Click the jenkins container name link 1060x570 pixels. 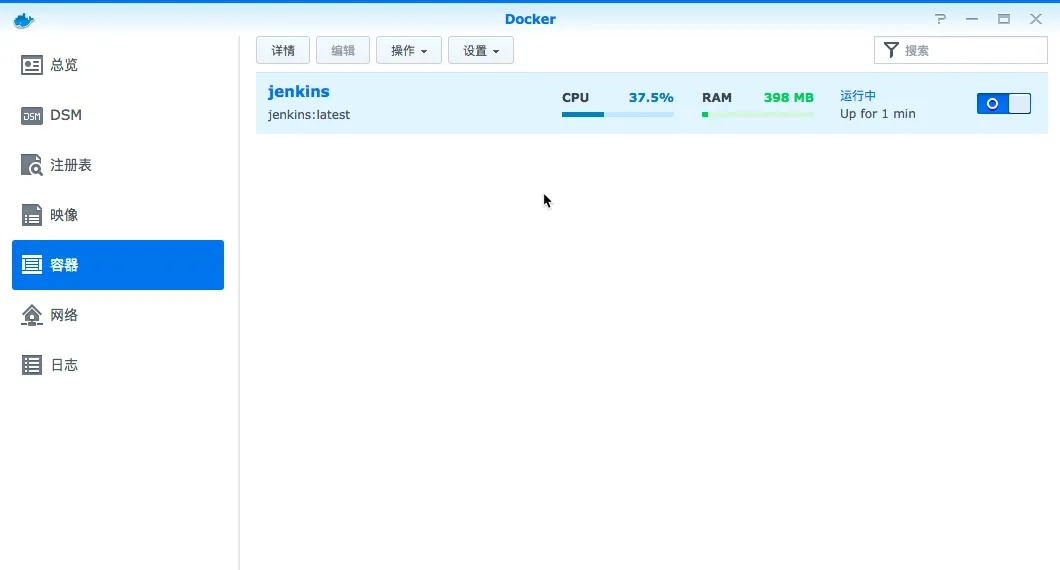298,92
